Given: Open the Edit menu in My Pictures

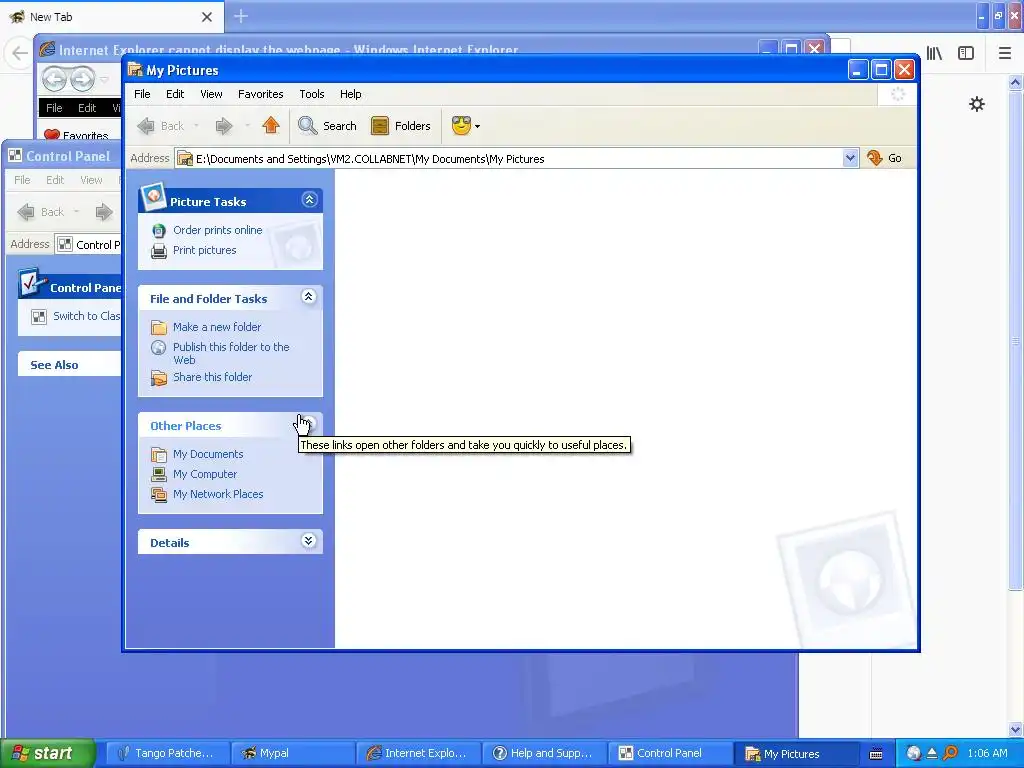Looking at the screenshot, I should pyautogui.click(x=175, y=94).
